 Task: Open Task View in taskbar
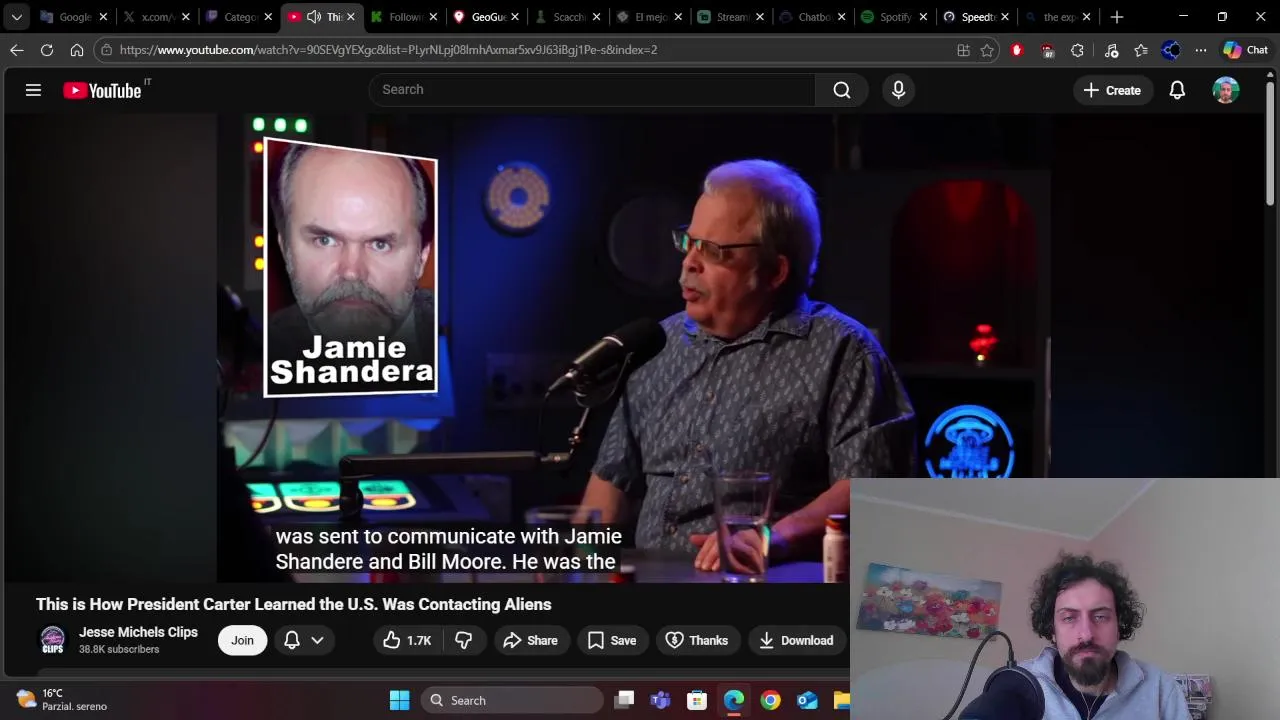click(x=624, y=700)
